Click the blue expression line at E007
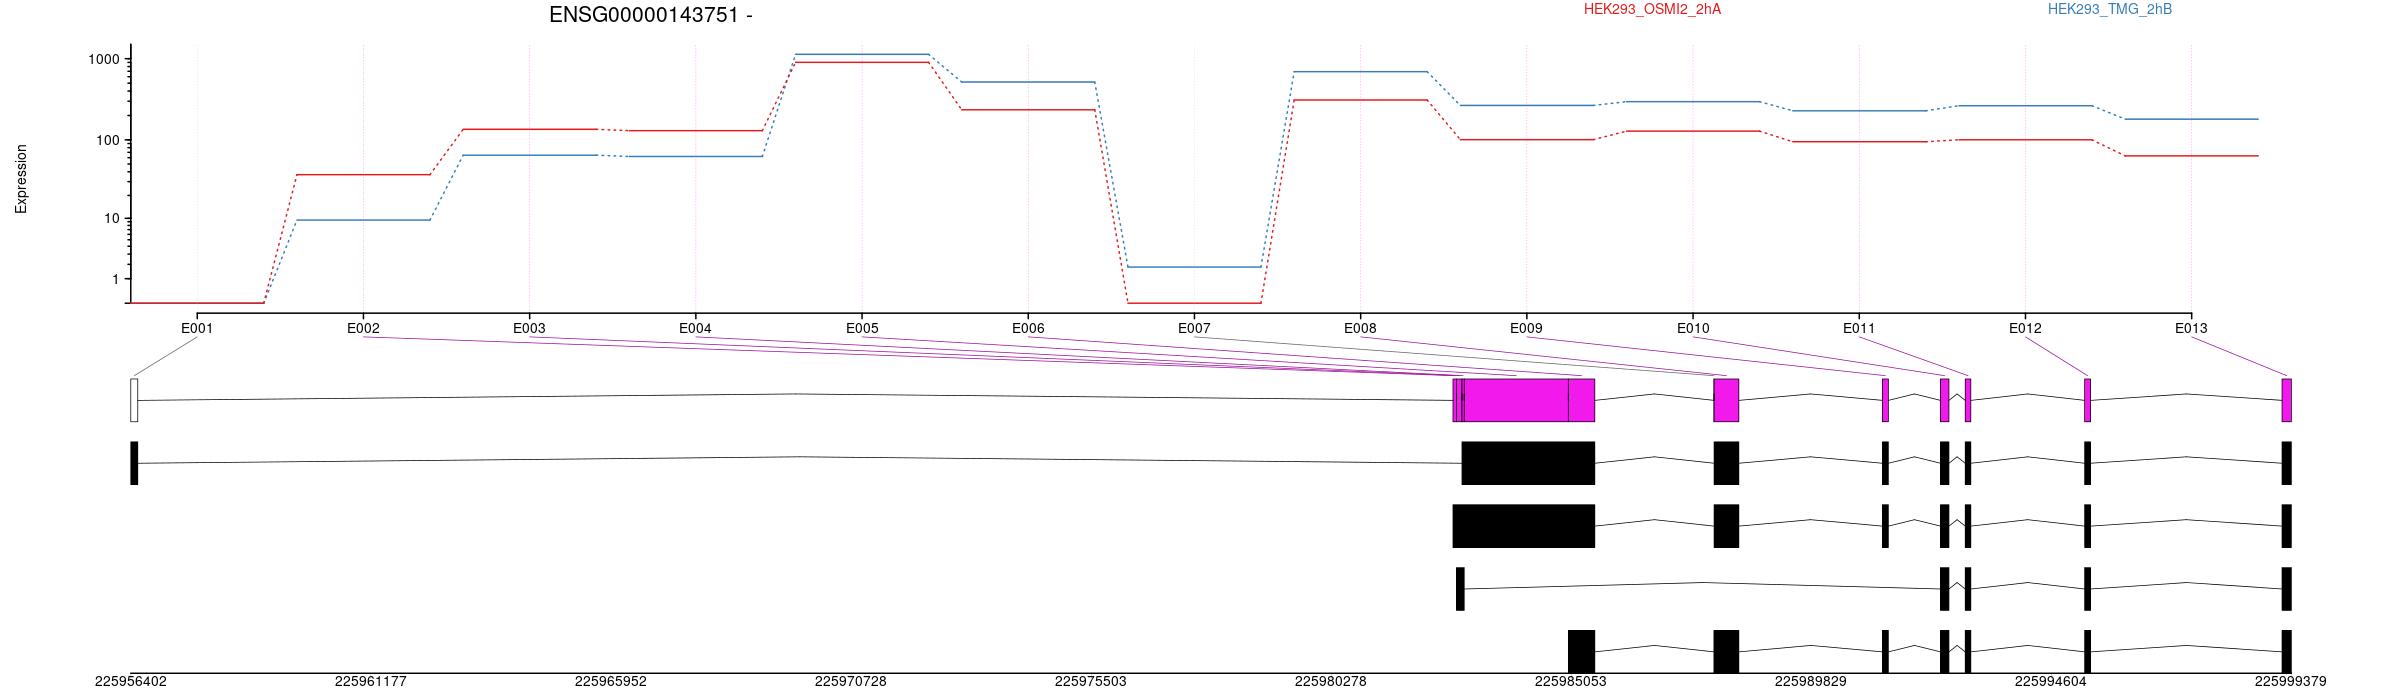 pos(1194,267)
